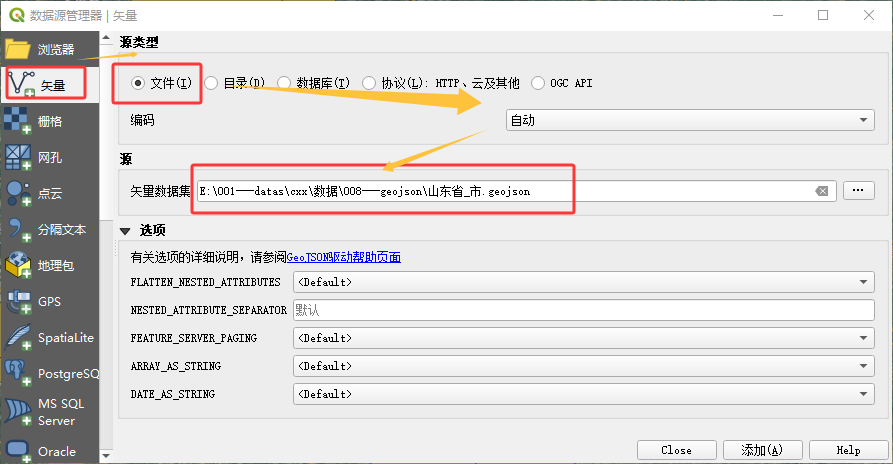The width and height of the screenshot is (893, 464).
Task: Select the 分隔文本 tab label
Action: 62,229
